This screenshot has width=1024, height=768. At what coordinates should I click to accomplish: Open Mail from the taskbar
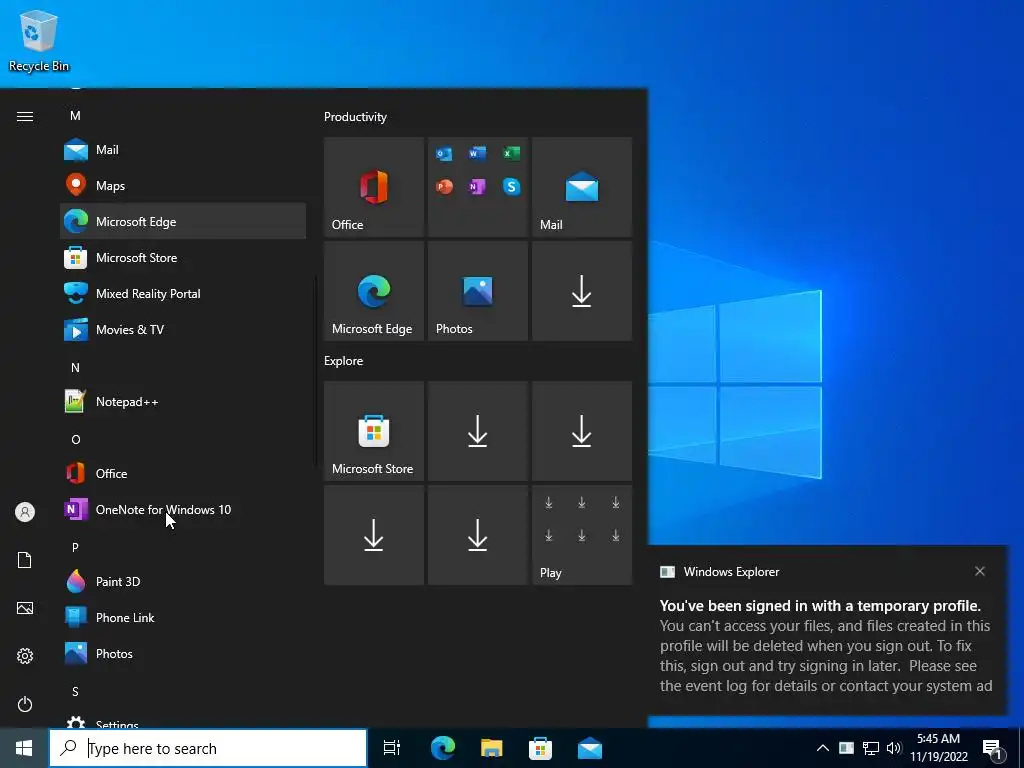(590, 748)
